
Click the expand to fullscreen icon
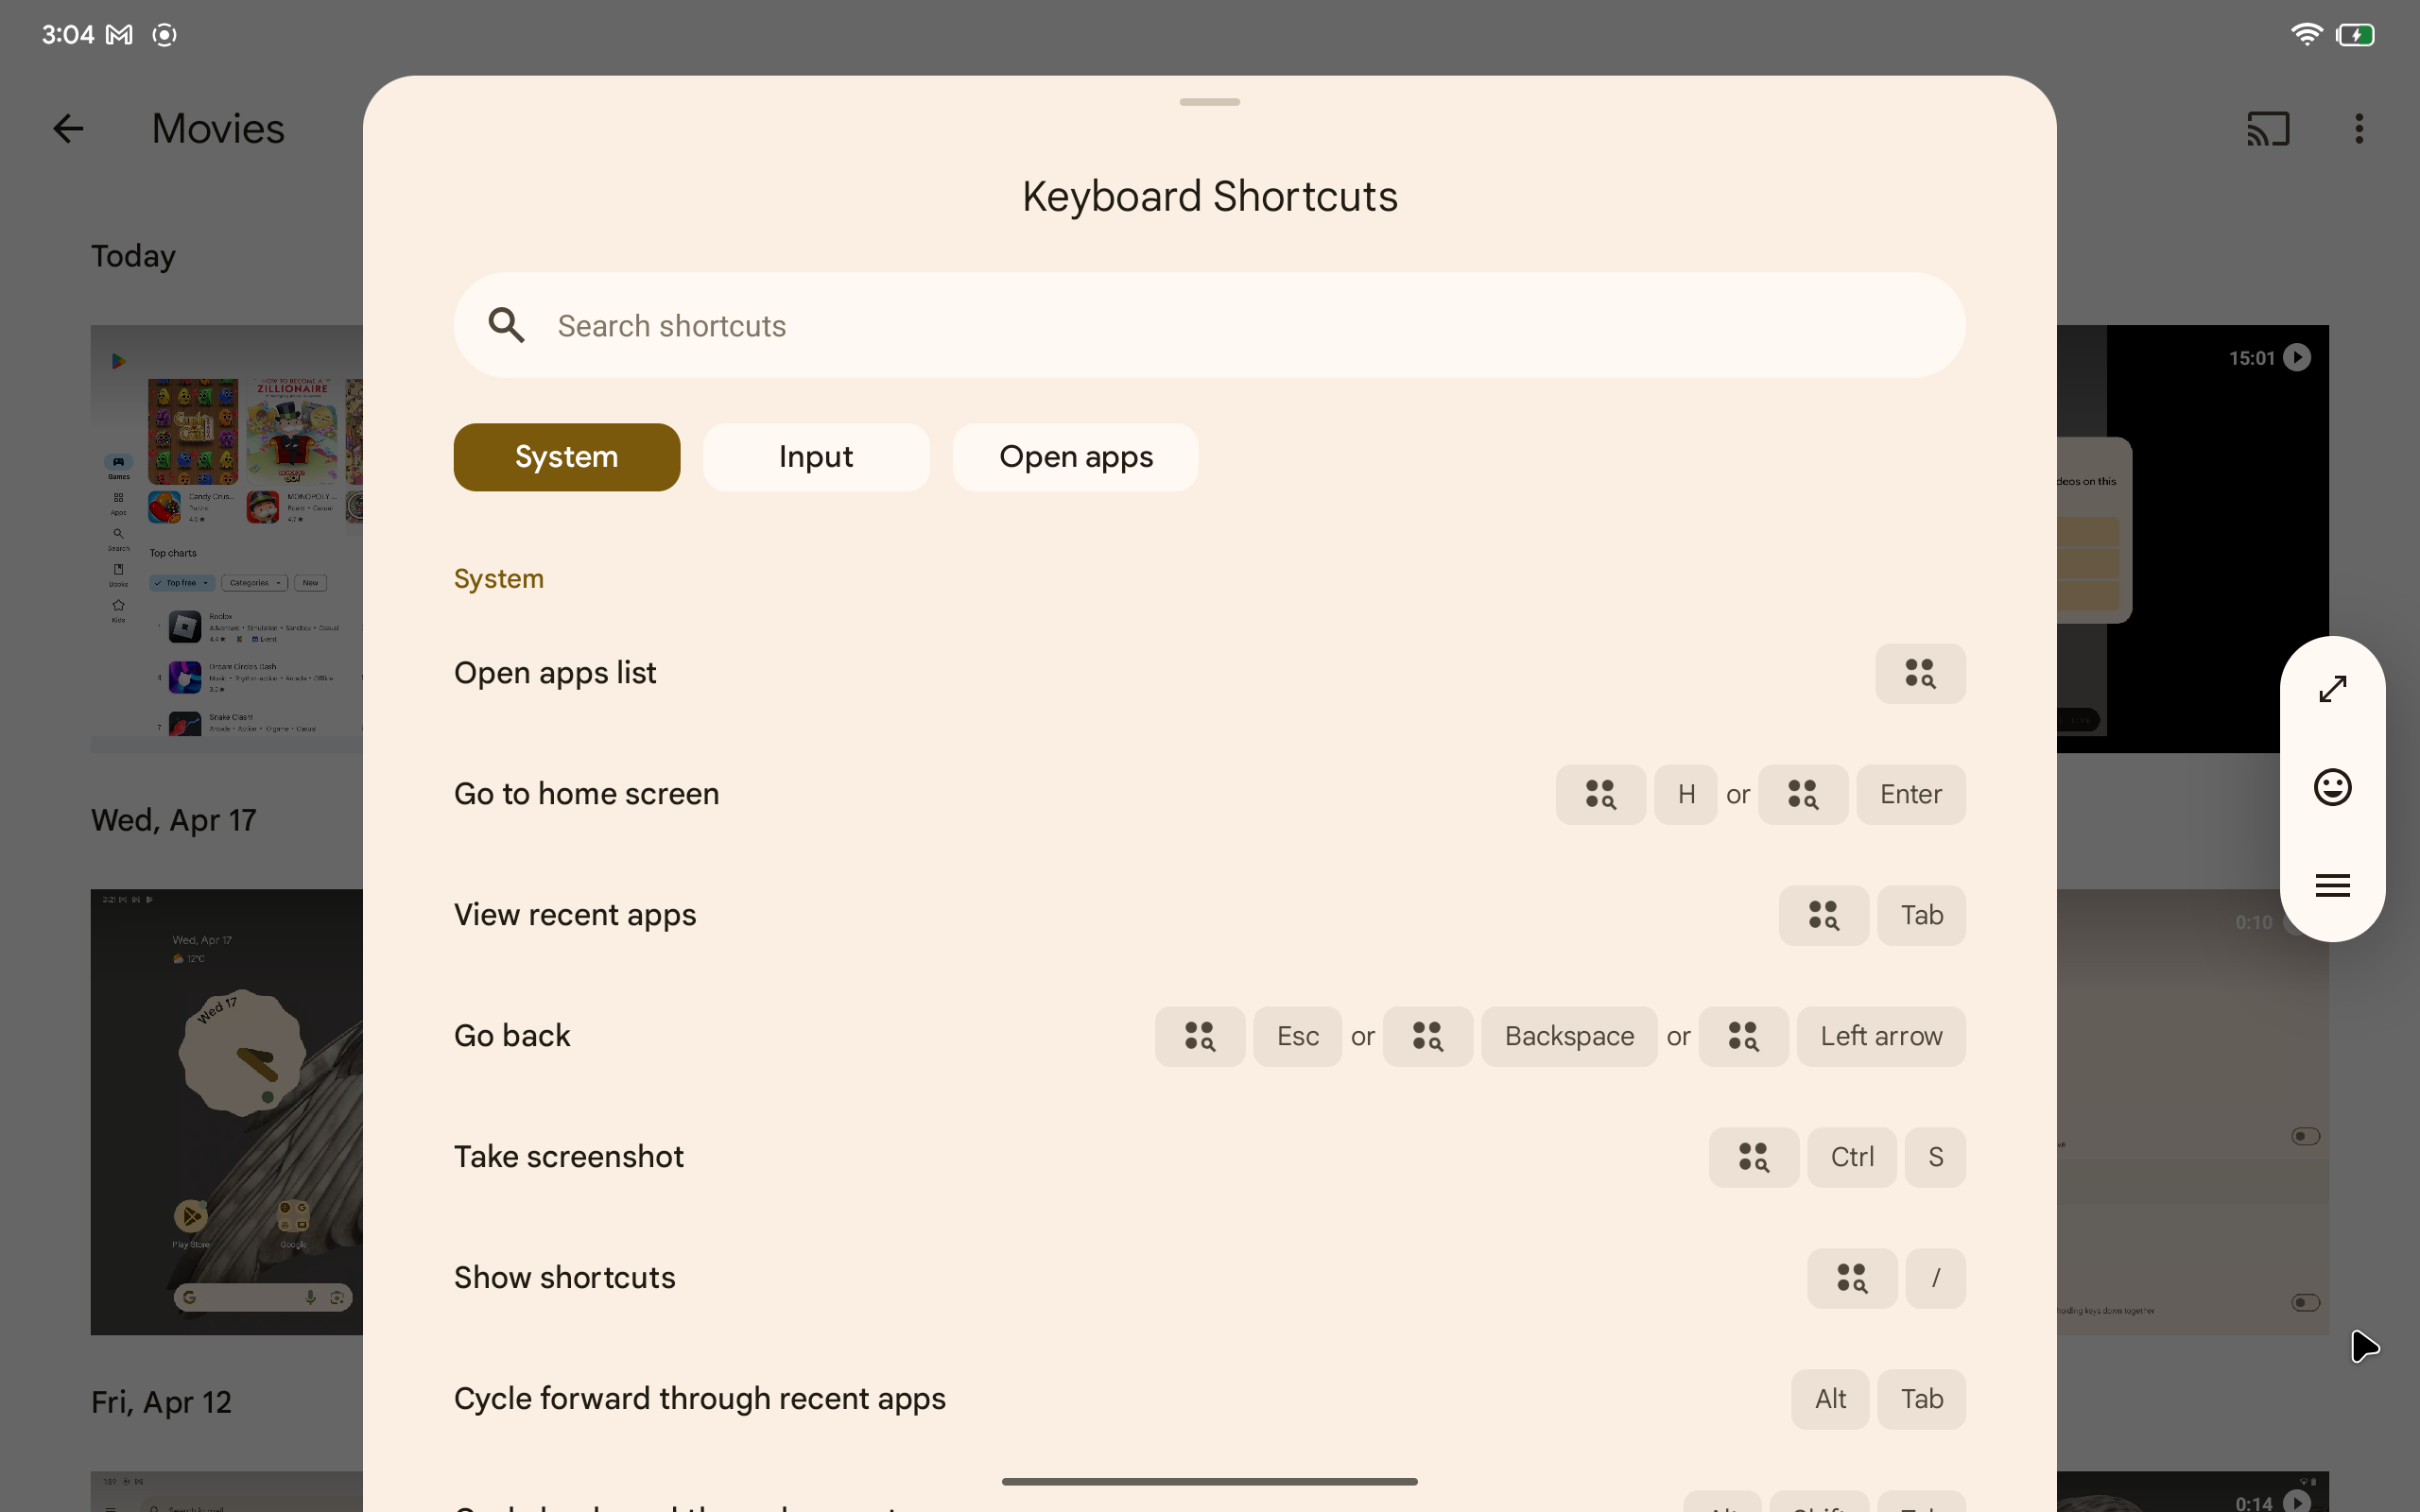(x=2331, y=688)
